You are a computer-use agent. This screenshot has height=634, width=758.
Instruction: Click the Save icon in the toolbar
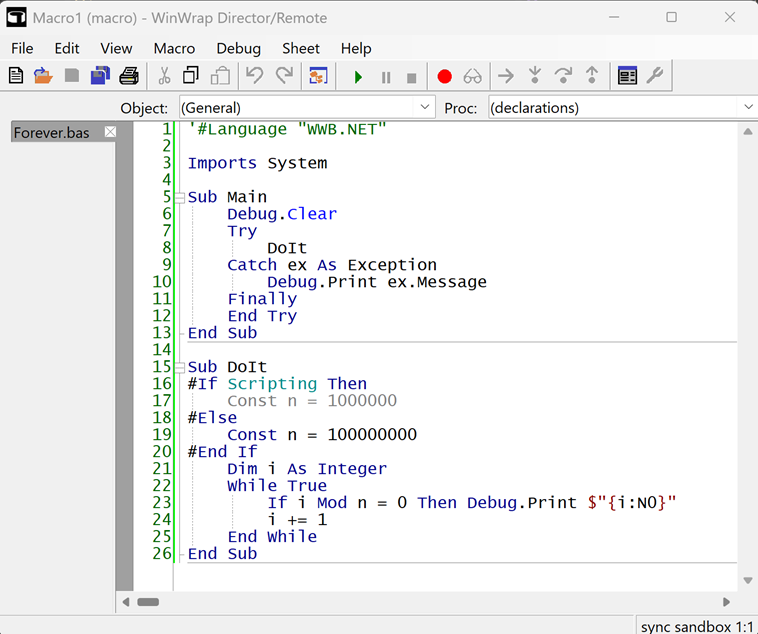click(x=72, y=76)
